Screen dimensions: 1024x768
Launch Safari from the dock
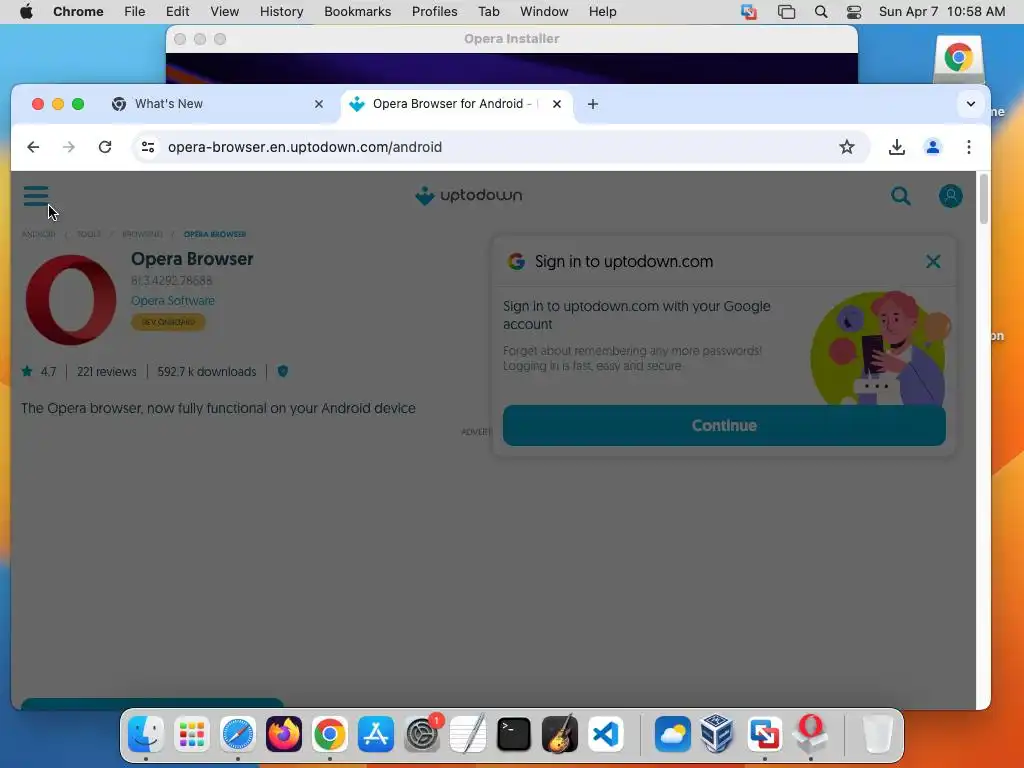[x=237, y=734]
